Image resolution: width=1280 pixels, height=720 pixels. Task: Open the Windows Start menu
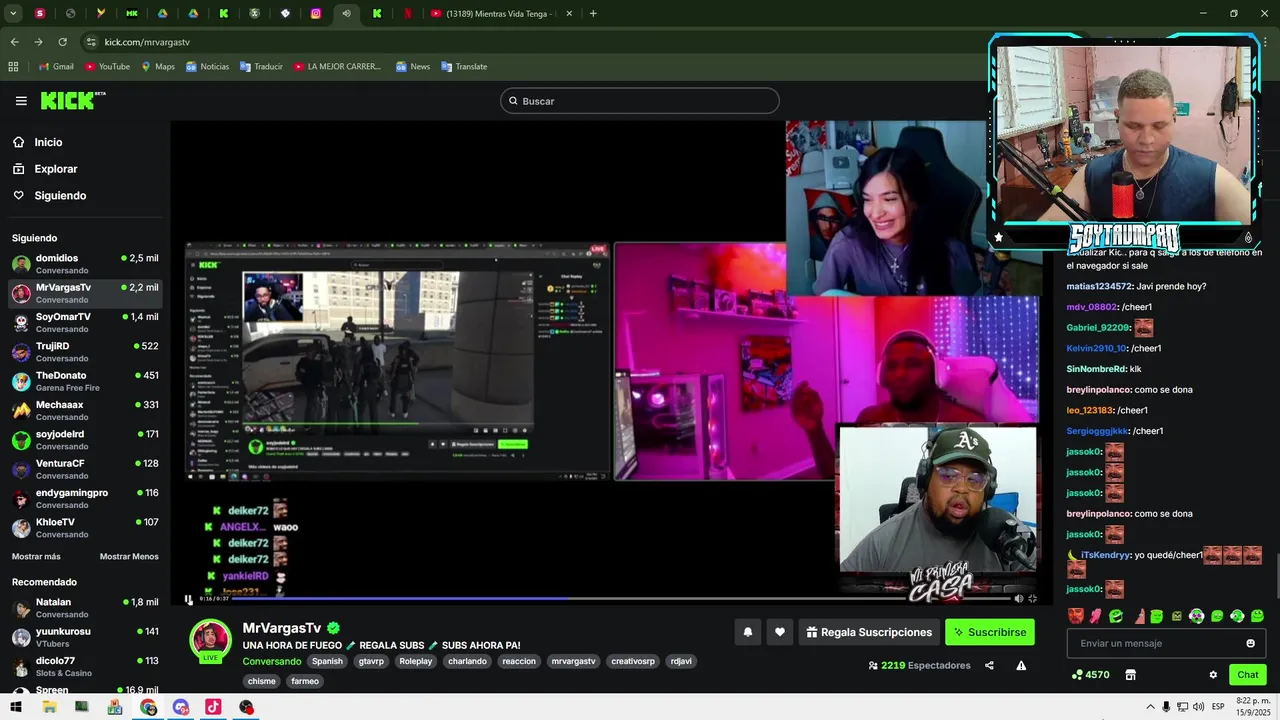16,707
